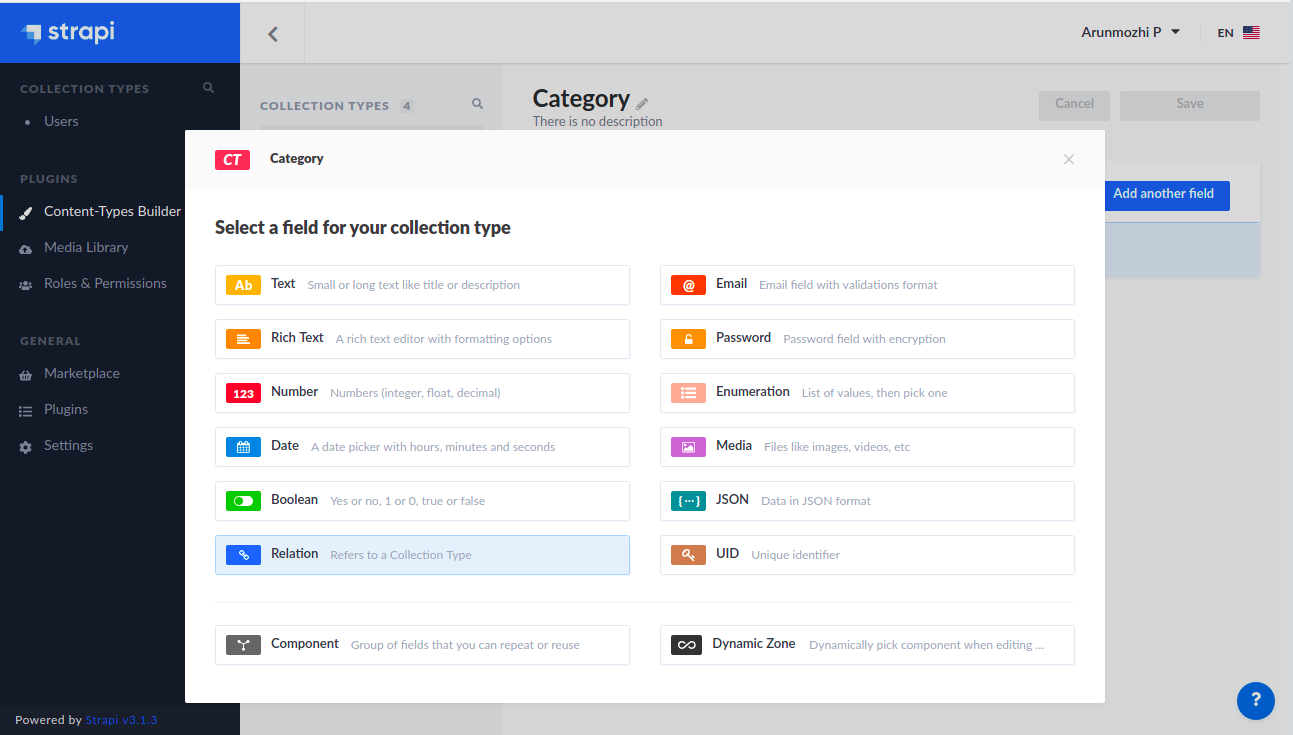Open the EN language selector
This screenshot has height=735, width=1293.
tap(1238, 33)
